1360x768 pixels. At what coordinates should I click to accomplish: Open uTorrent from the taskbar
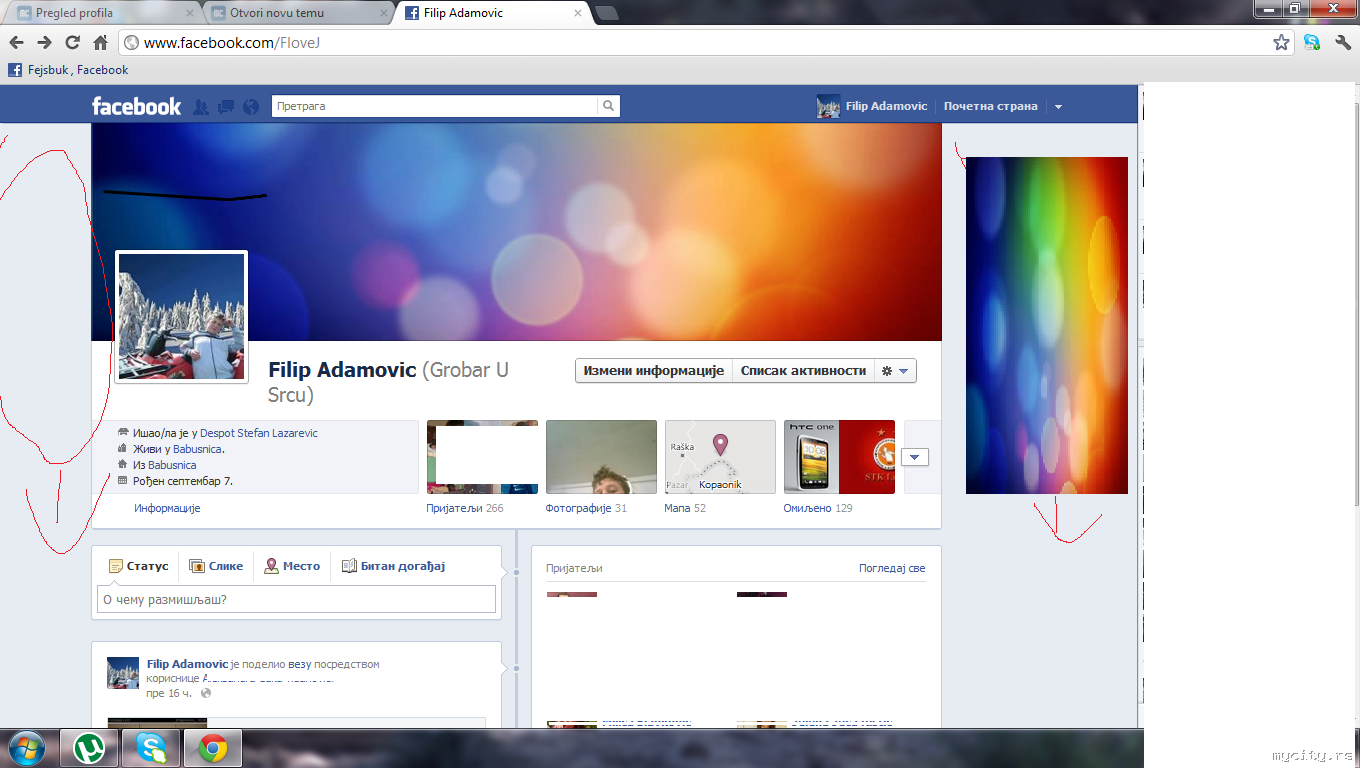[x=90, y=748]
